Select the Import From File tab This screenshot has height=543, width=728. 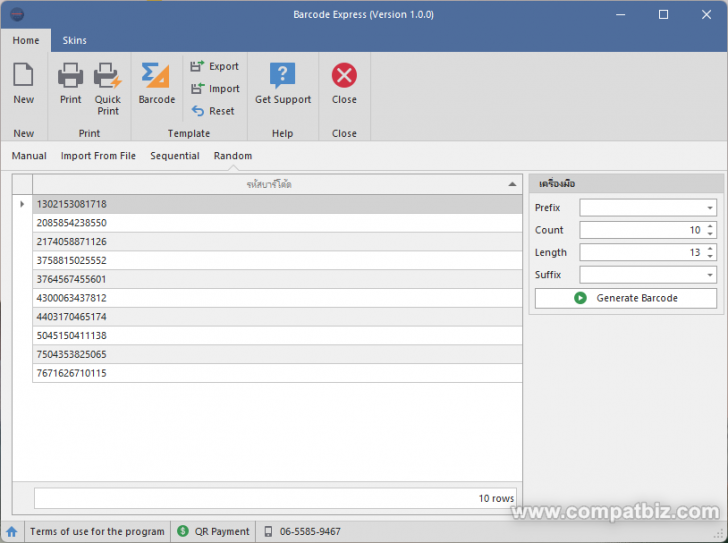pos(98,156)
